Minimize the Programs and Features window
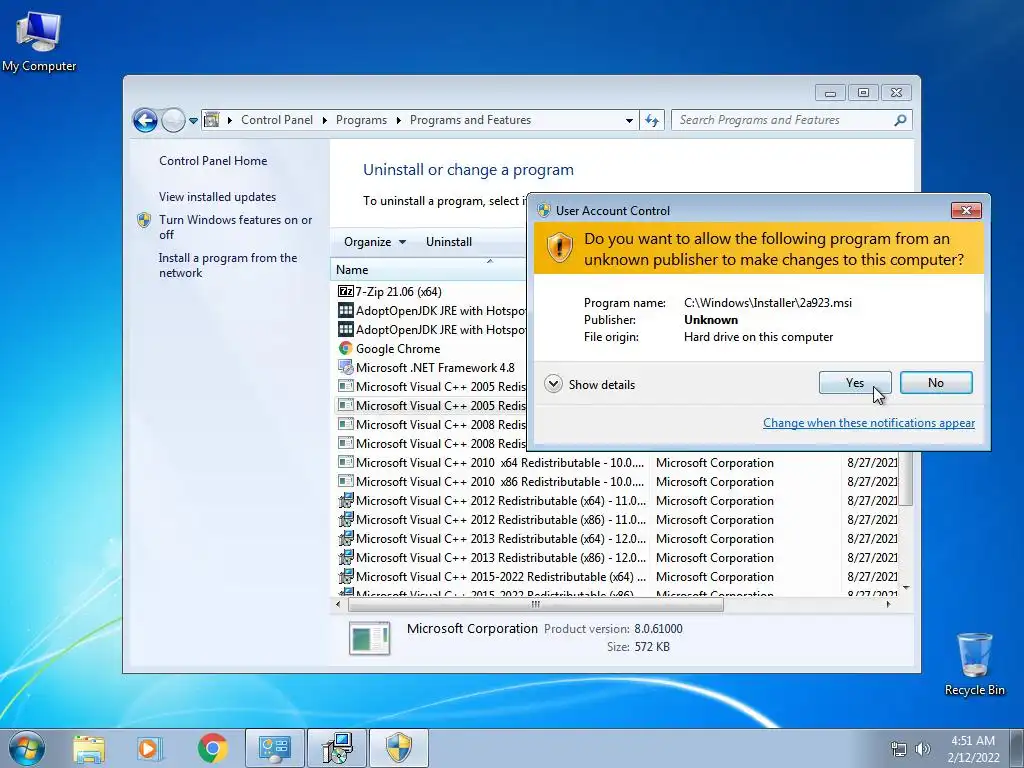Image resolution: width=1024 pixels, height=768 pixels. coord(831,93)
